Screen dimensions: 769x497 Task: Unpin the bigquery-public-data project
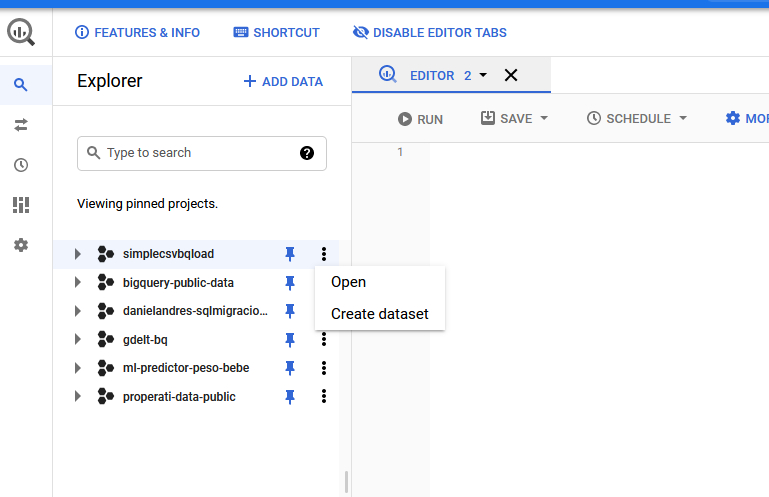(x=290, y=283)
